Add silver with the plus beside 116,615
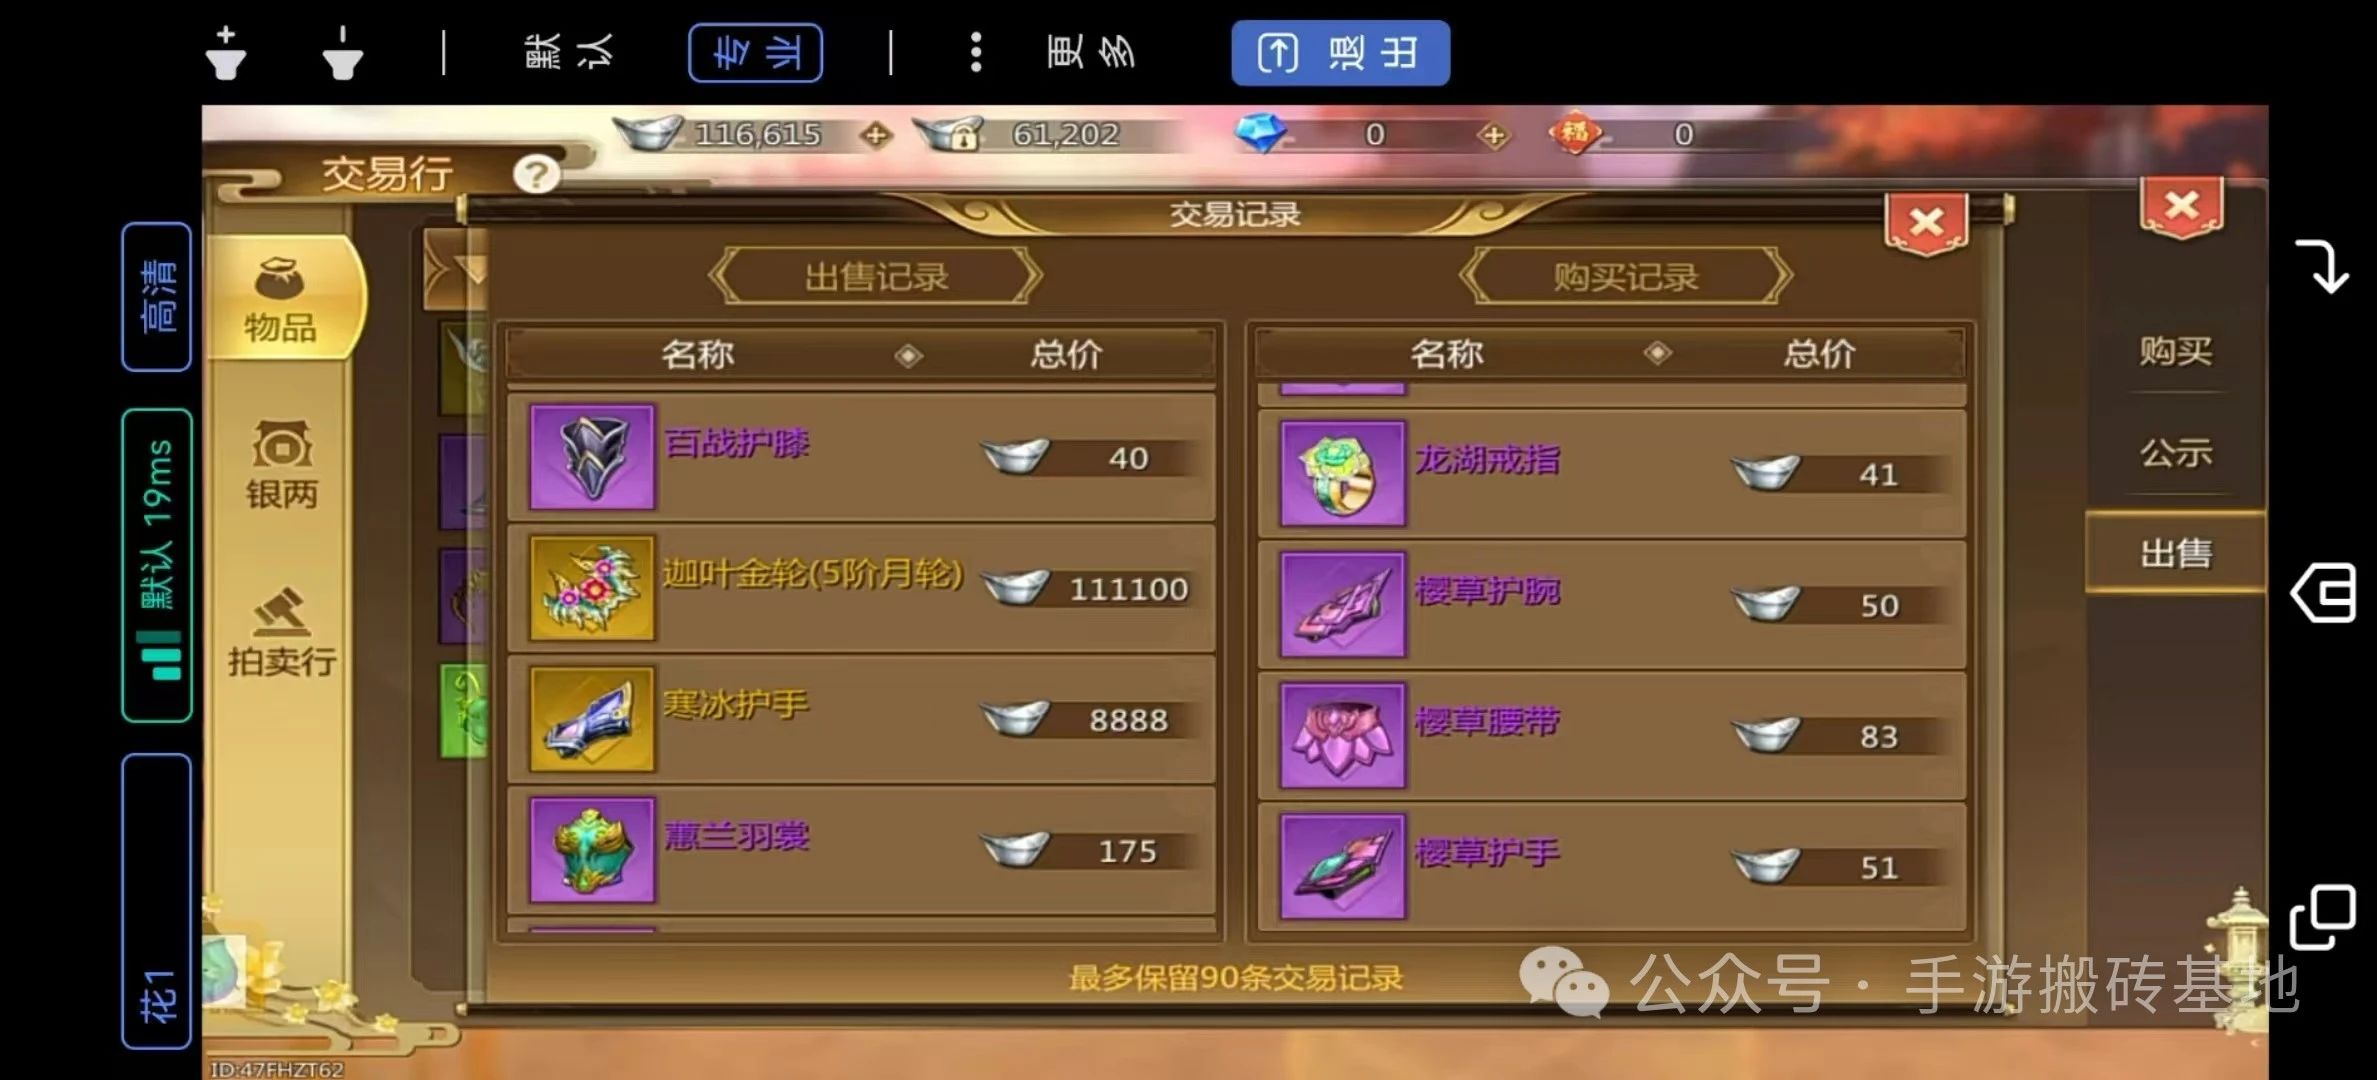Viewport: 2377px width, 1080px height. pyautogui.click(x=876, y=135)
